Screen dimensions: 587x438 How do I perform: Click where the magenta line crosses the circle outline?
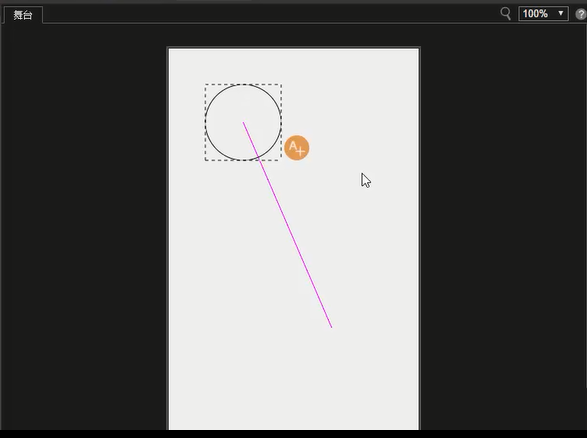(x=259, y=158)
